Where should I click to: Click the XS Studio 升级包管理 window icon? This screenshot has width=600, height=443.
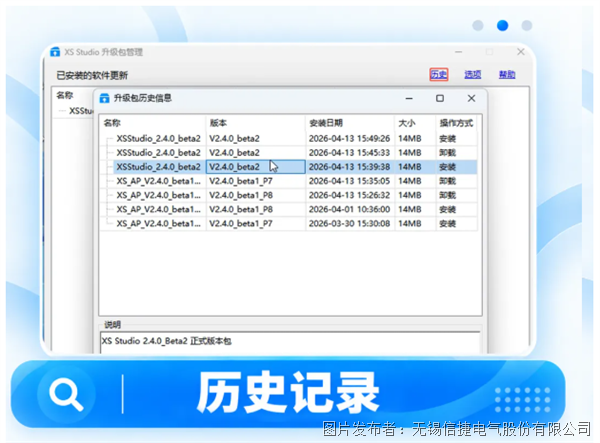tap(55, 52)
